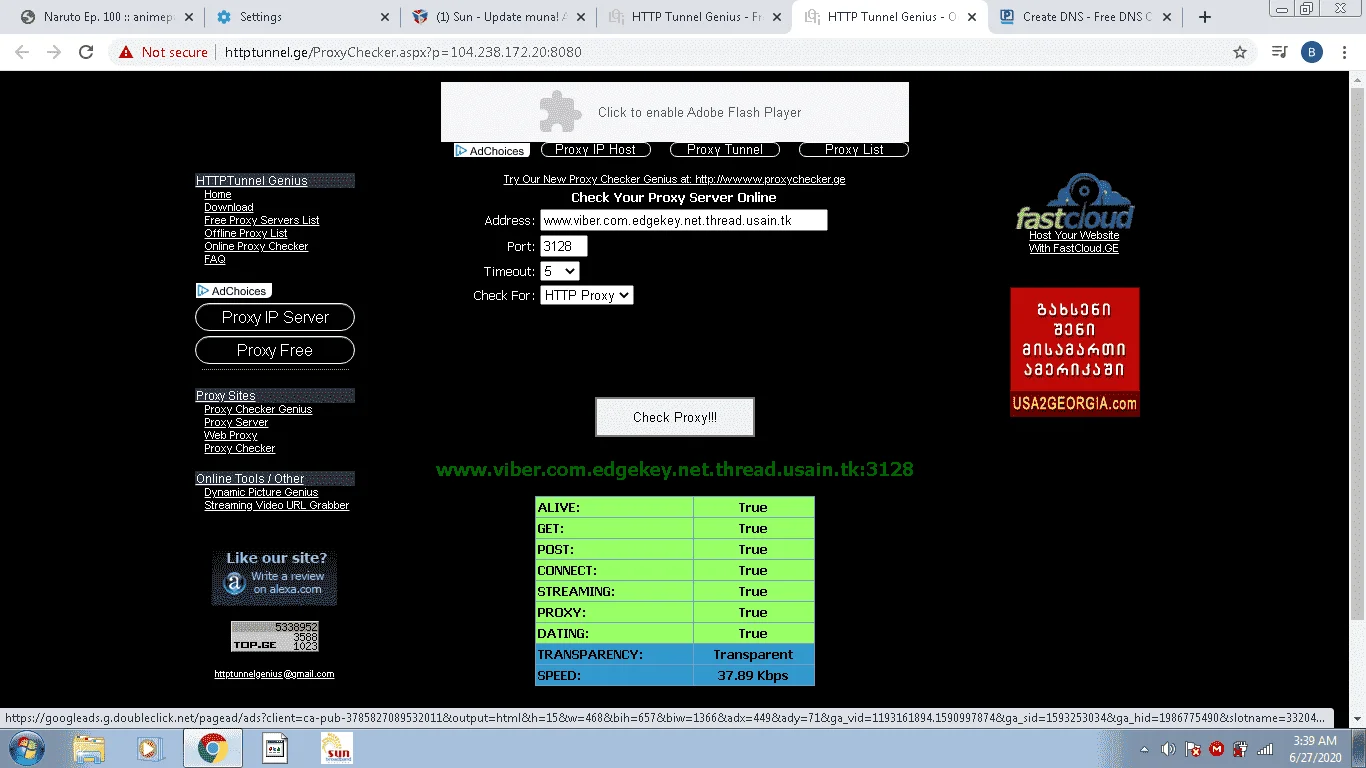Click the USA2GEORGIA.com red banner
The width and height of the screenshot is (1366, 768).
coord(1075,352)
